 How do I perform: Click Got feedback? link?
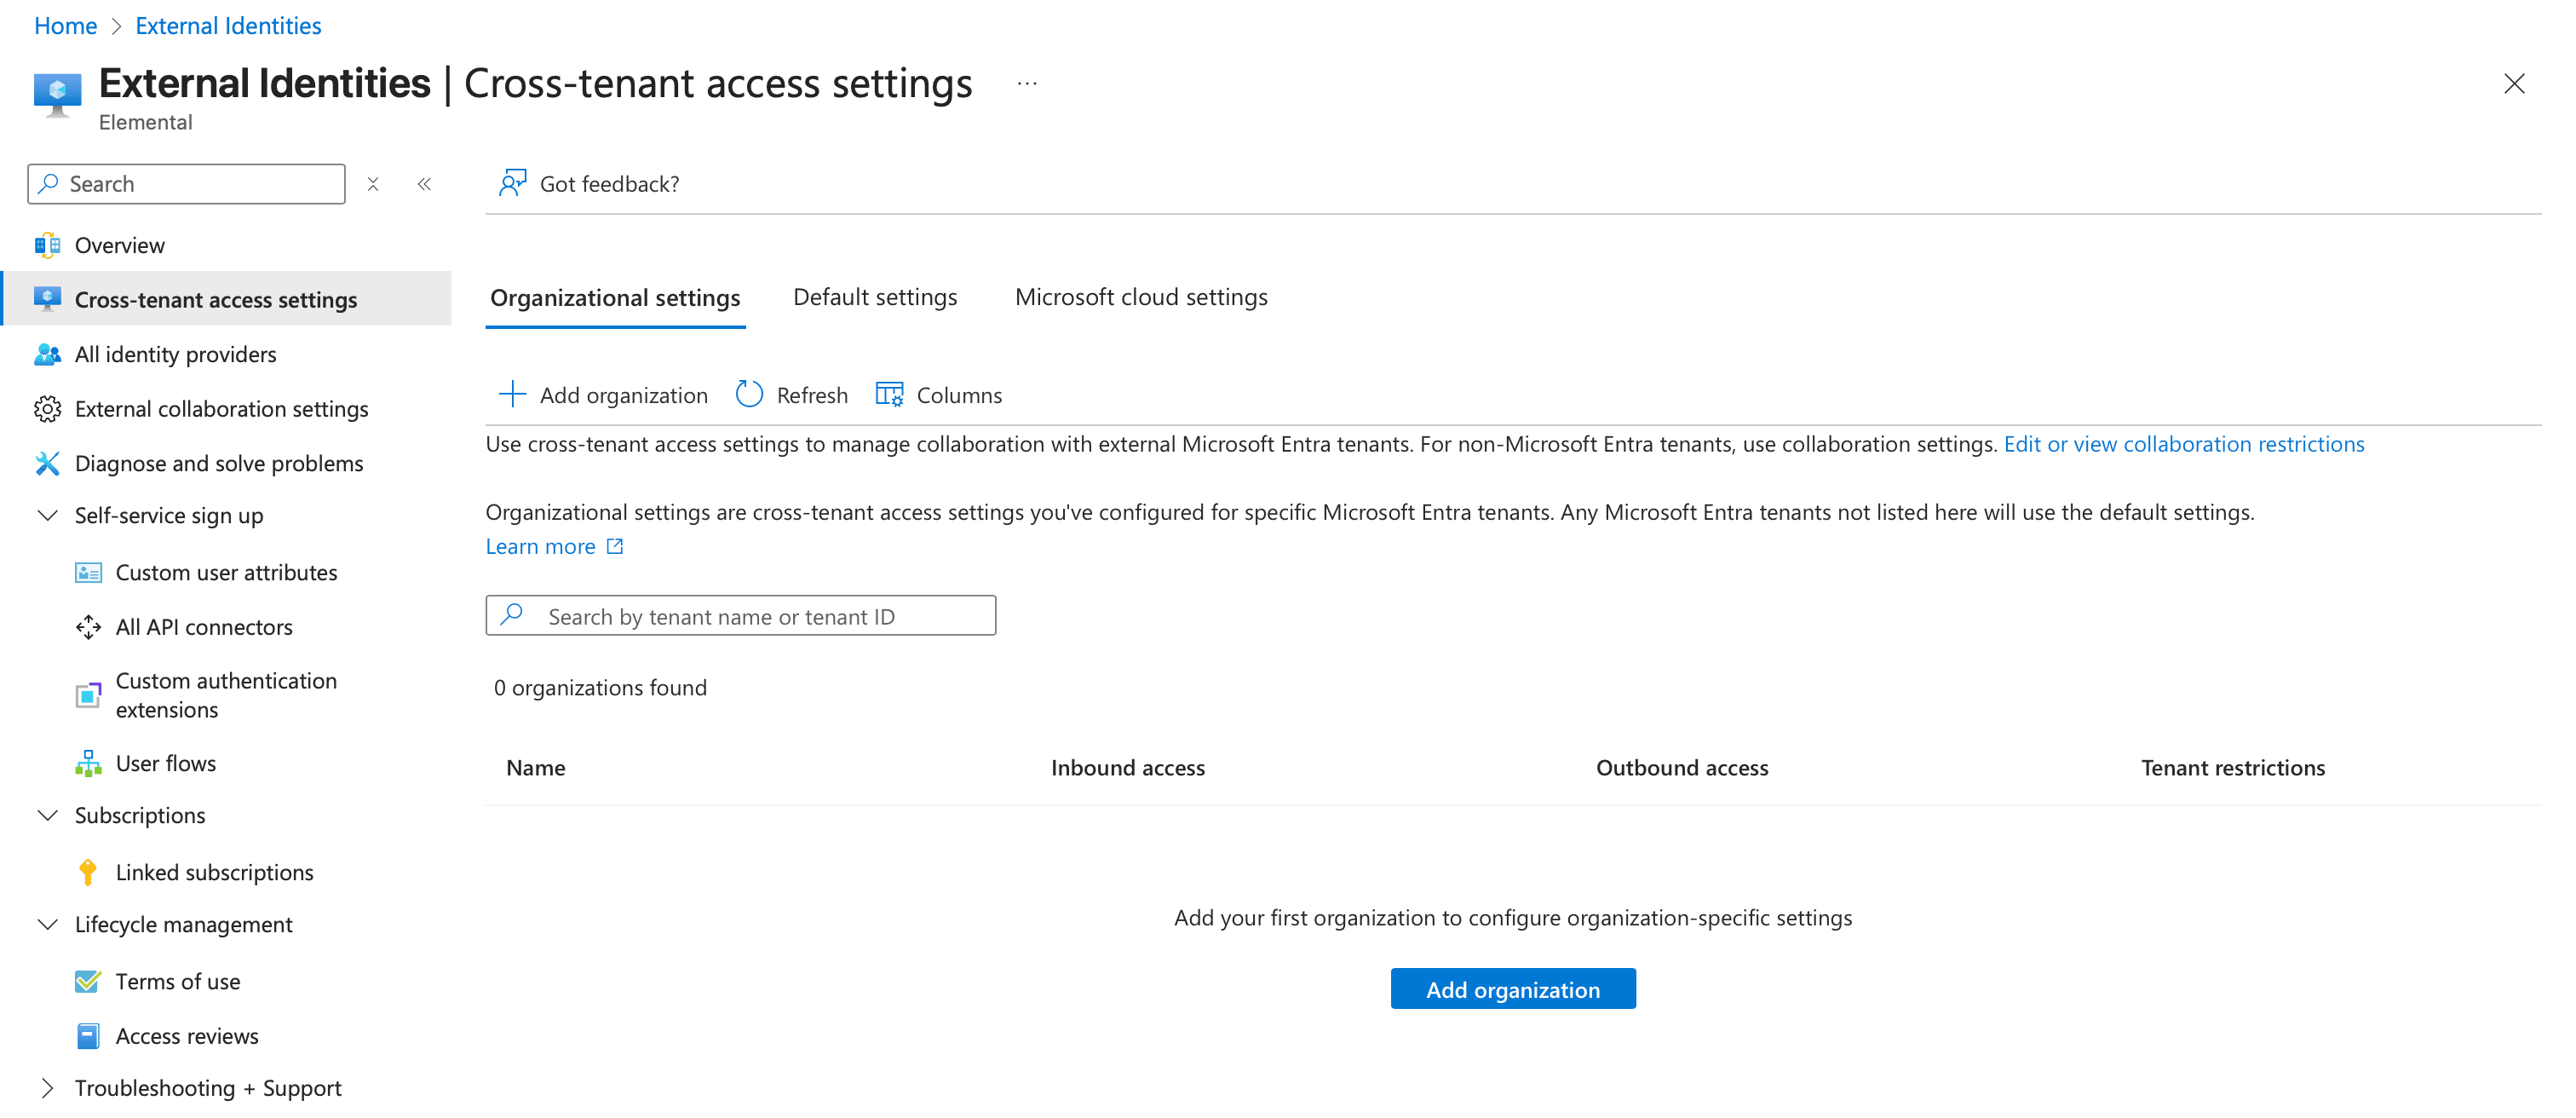(x=589, y=184)
